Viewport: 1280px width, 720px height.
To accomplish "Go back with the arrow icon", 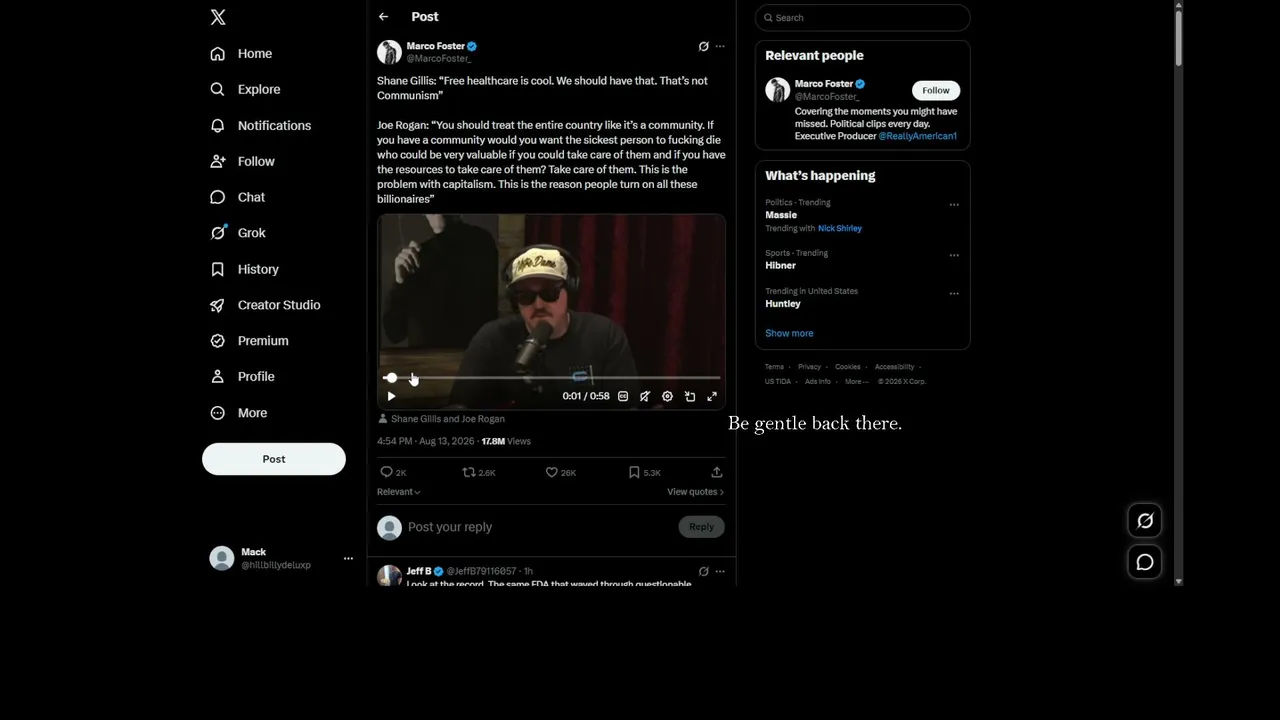I will [x=383, y=17].
